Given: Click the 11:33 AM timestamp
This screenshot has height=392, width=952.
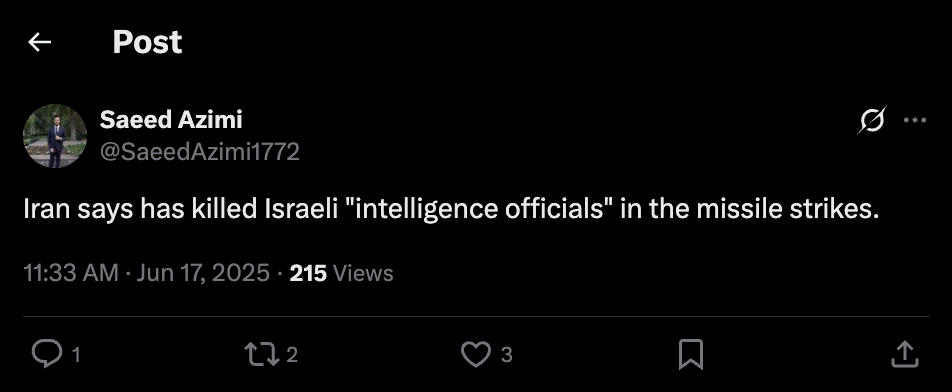Looking at the screenshot, I should pos(71,273).
